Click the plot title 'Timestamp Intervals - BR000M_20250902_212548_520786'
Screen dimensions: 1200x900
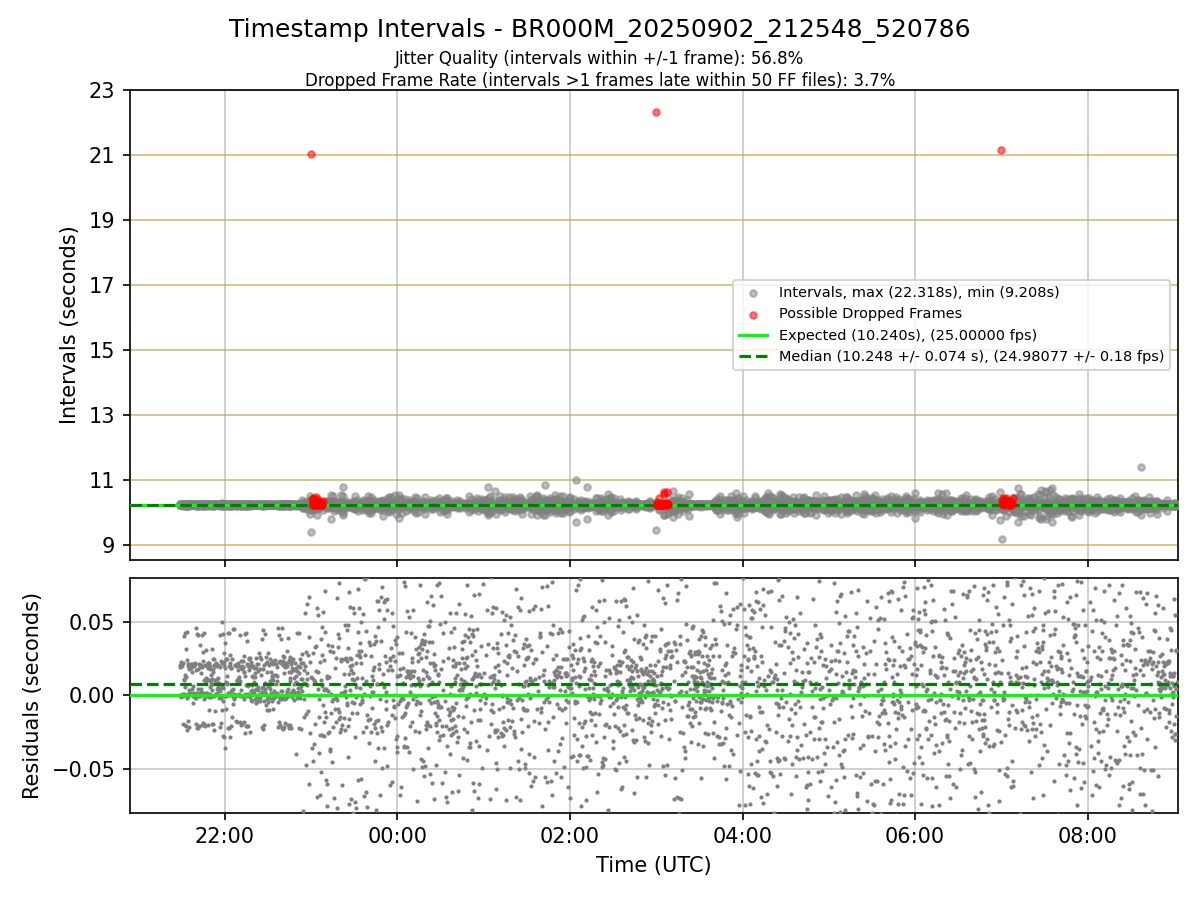(599, 29)
